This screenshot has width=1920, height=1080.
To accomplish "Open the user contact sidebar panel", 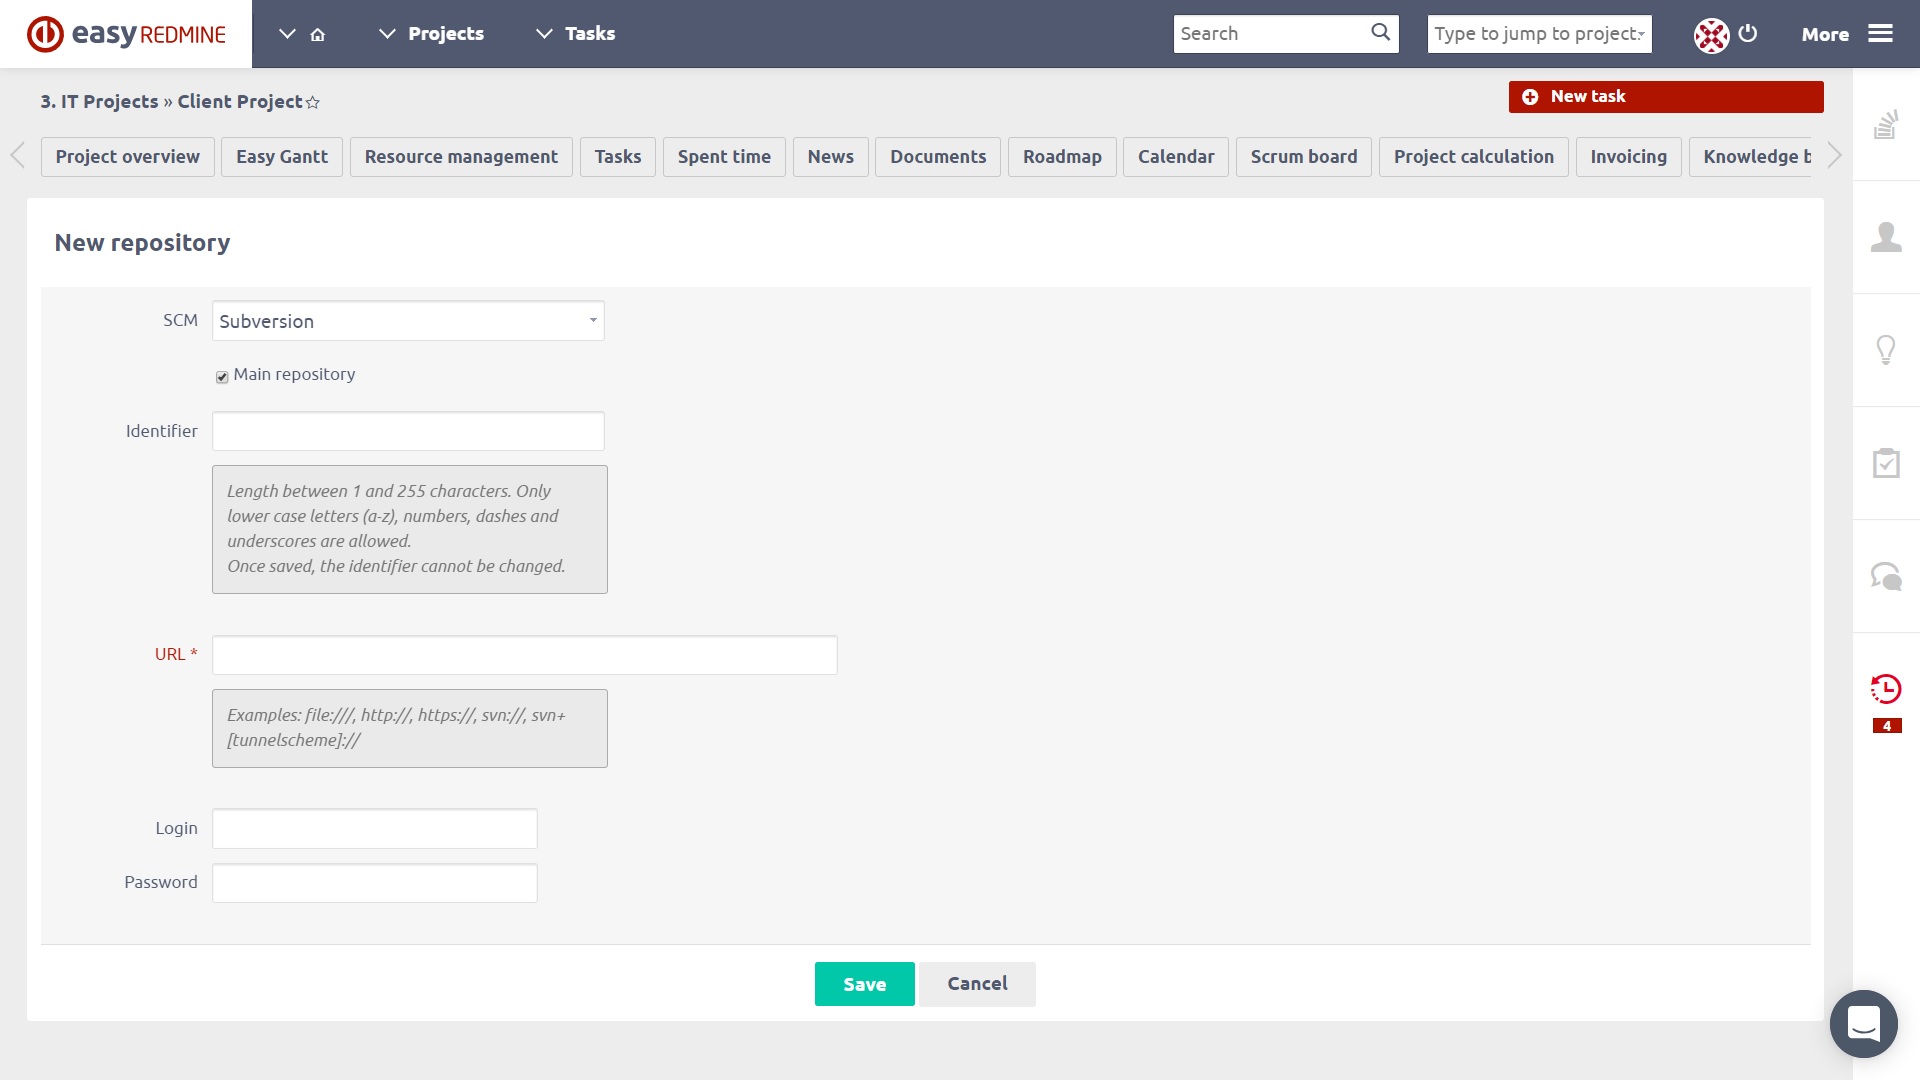I will 1887,237.
